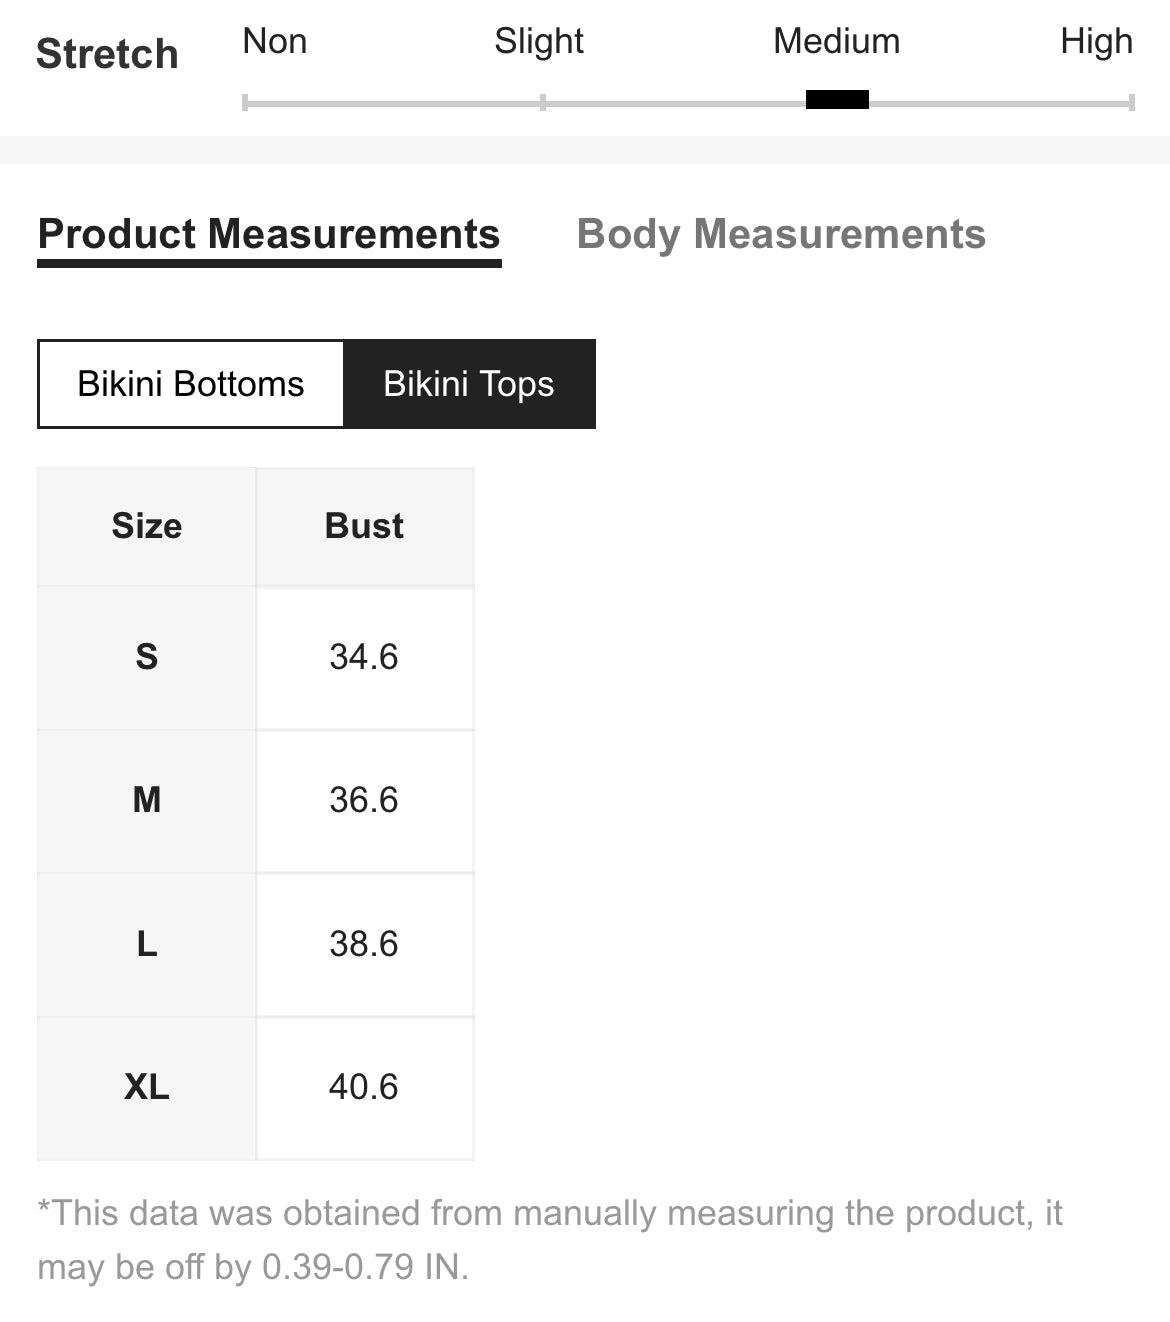Click the Slight stretch label

click(x=539, y=41)
